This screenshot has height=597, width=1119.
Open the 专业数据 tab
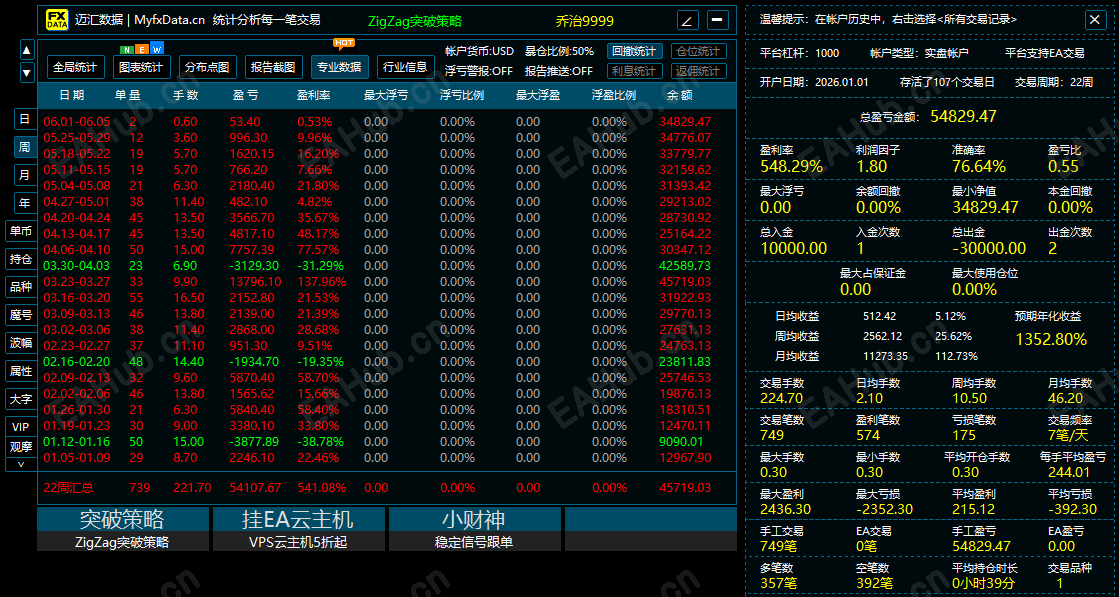pyautogui.click(x=340, y=68)
